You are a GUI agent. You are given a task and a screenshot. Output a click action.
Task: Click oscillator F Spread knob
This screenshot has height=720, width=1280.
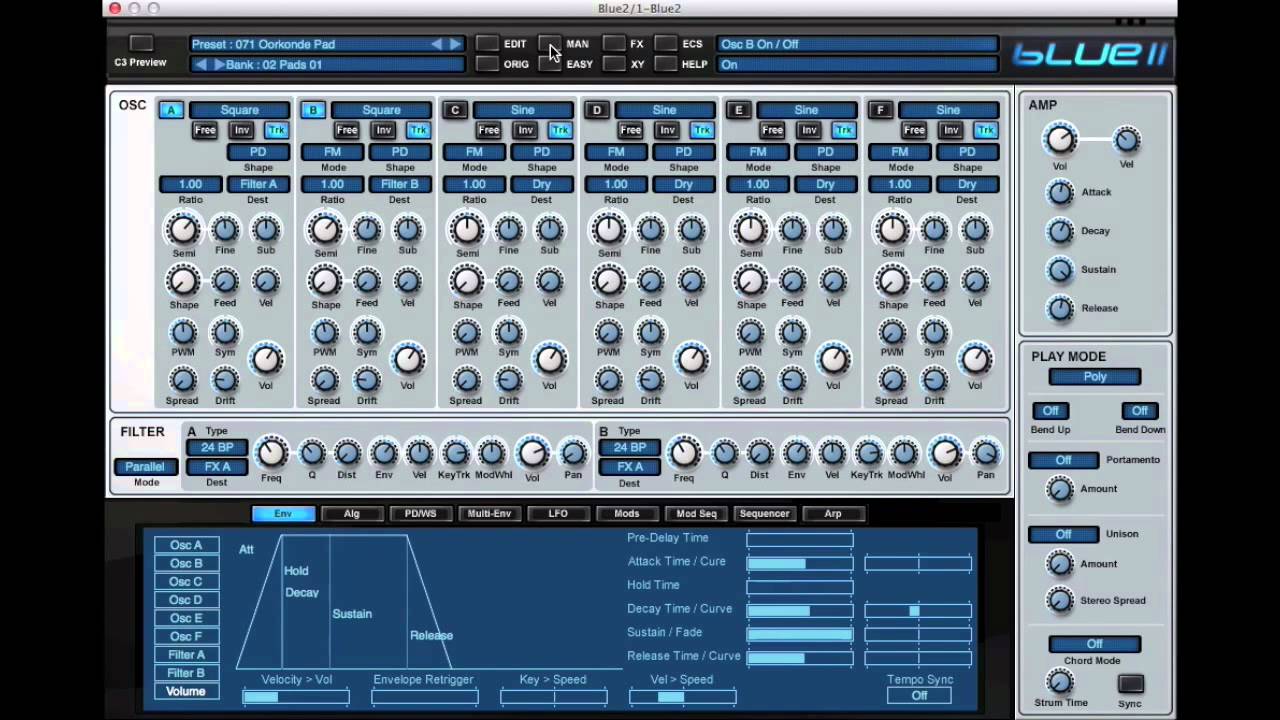891,380
